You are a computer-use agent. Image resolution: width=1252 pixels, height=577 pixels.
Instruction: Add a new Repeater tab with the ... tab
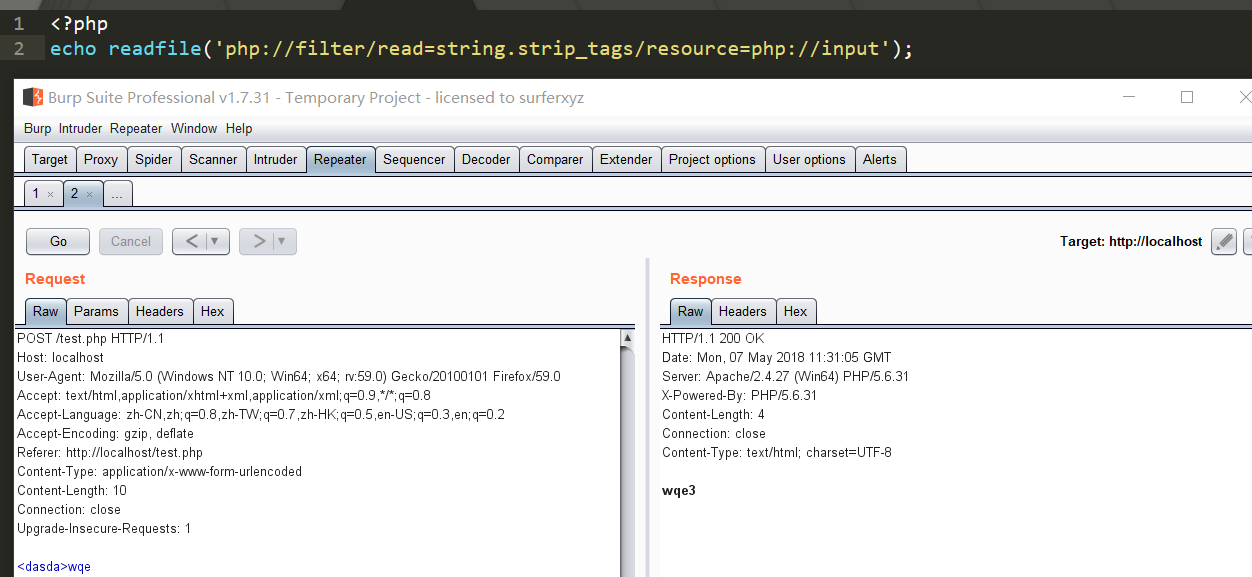click(x=117, y=194)
